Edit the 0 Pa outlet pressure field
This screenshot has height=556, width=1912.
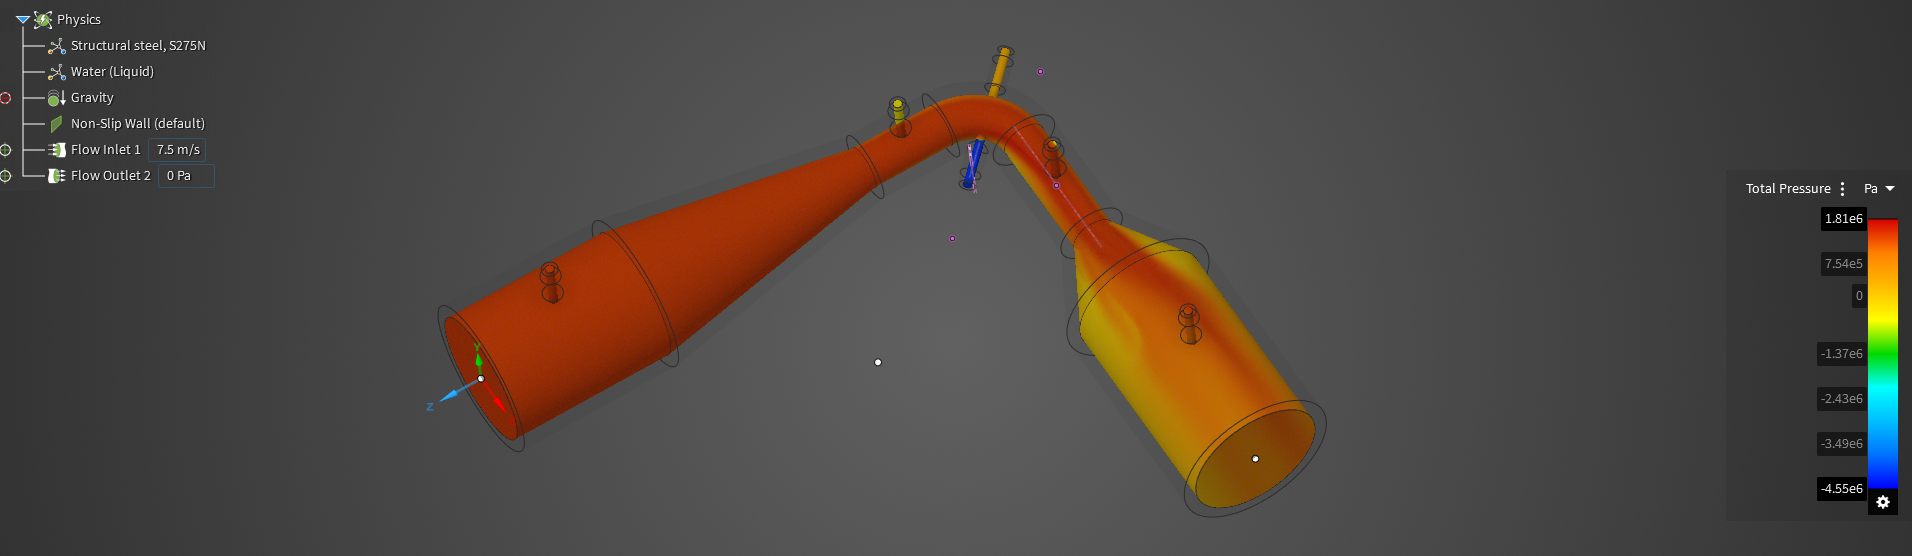point(186,176)
